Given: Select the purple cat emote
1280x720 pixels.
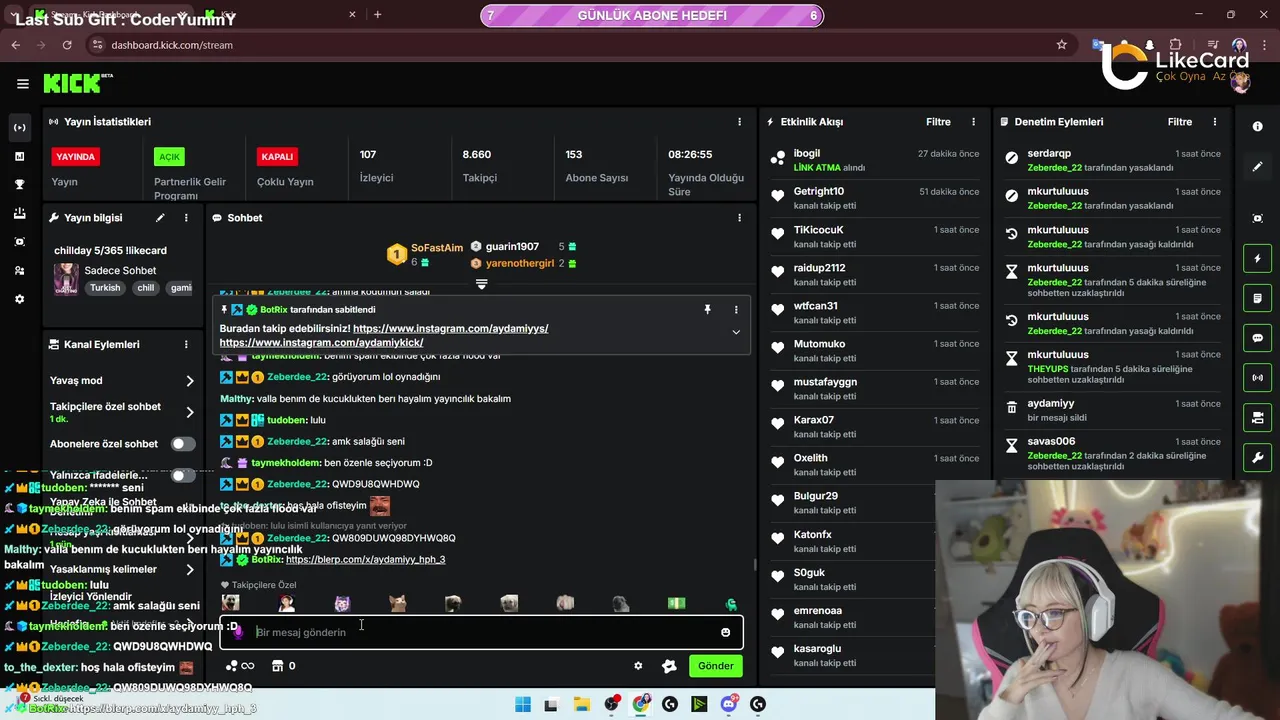Looking at the screenshot, I should tap(342, 603).
